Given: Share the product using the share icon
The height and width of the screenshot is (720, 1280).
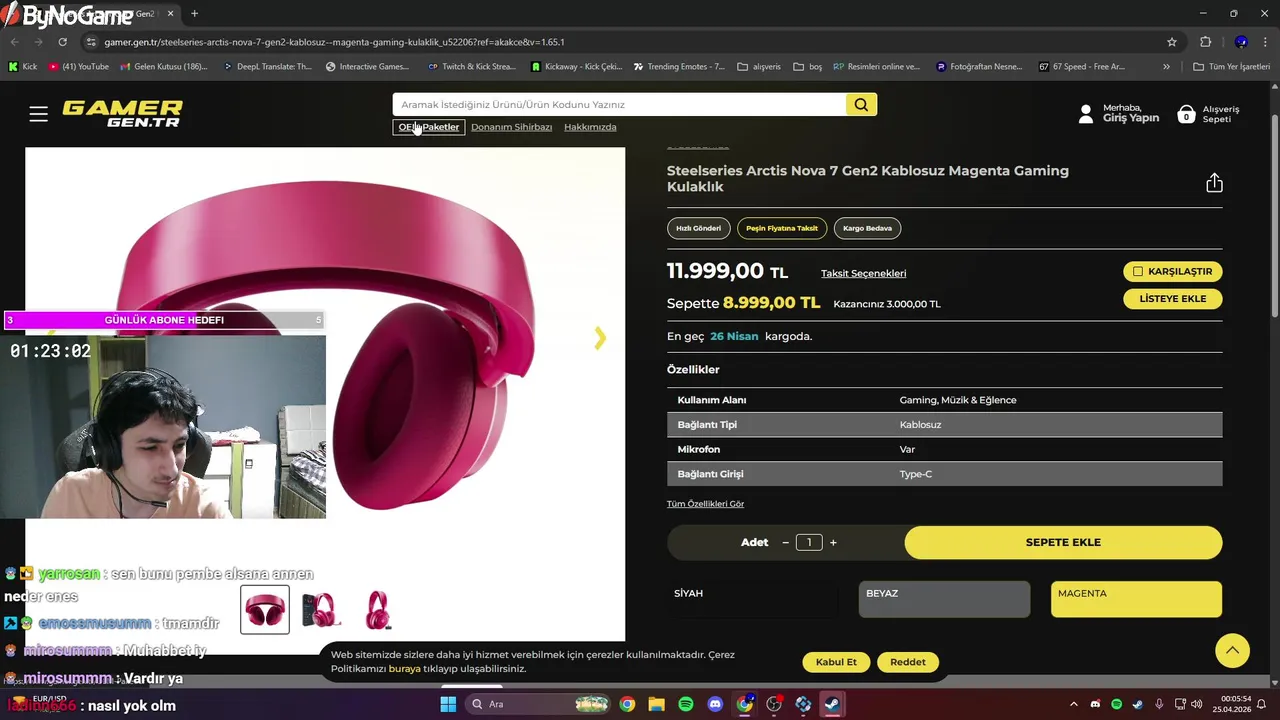Looking at the screenshot, I should tap(1214, 183).
